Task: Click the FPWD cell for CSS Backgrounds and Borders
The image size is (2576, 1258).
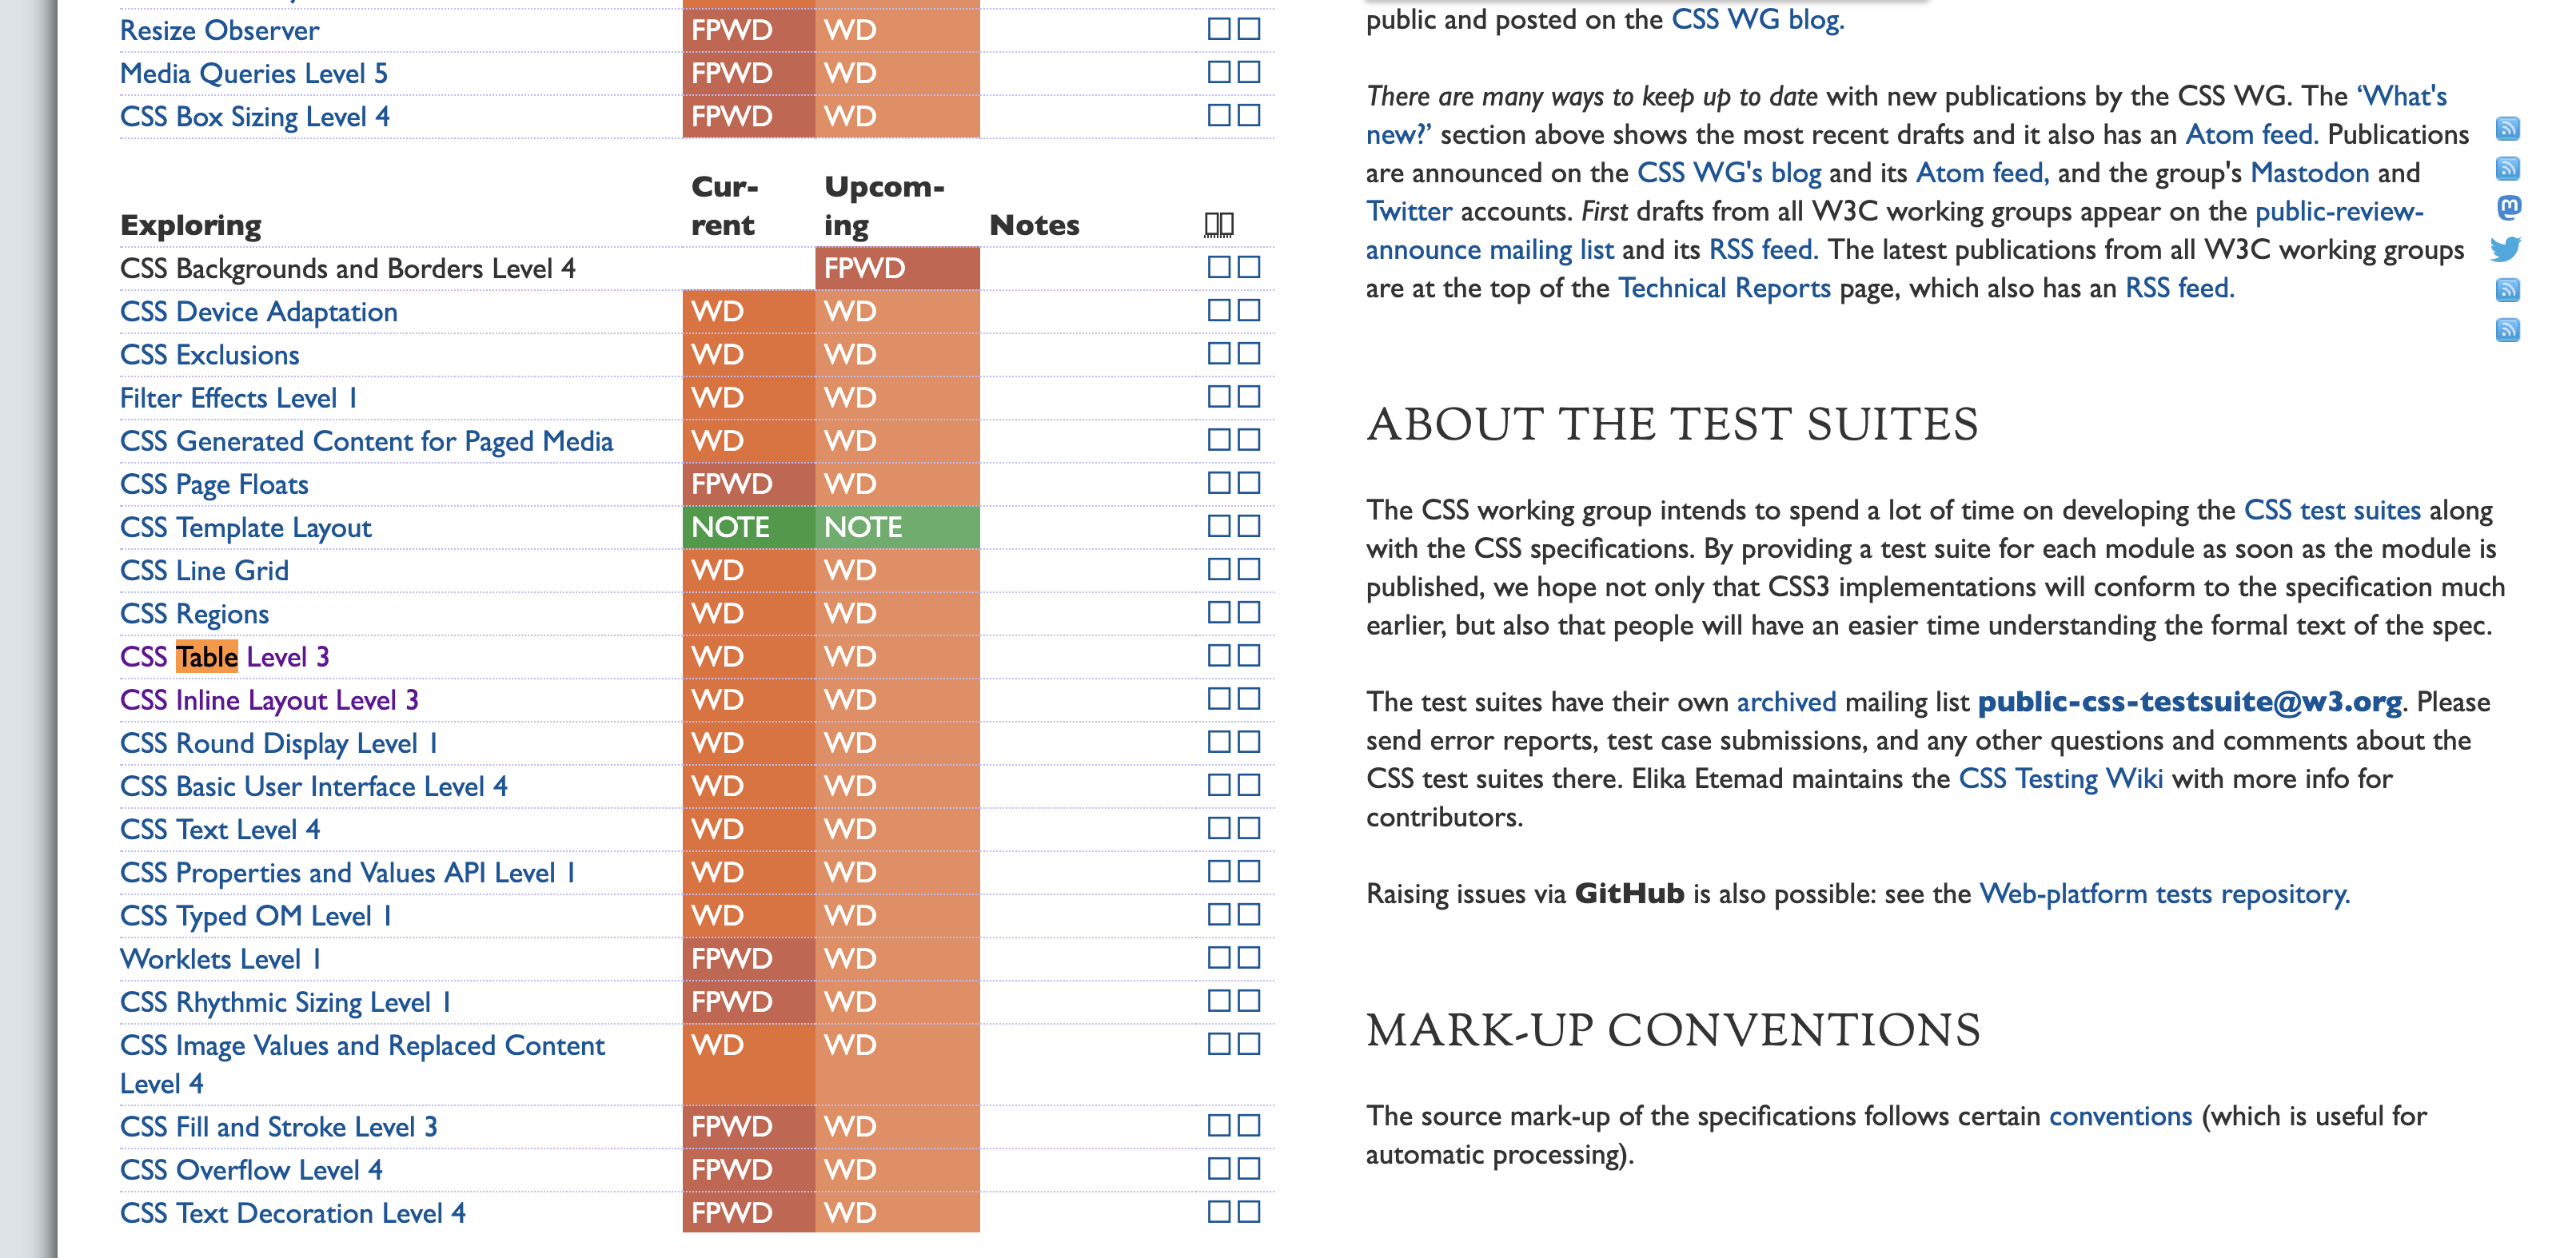Action: 896,268
